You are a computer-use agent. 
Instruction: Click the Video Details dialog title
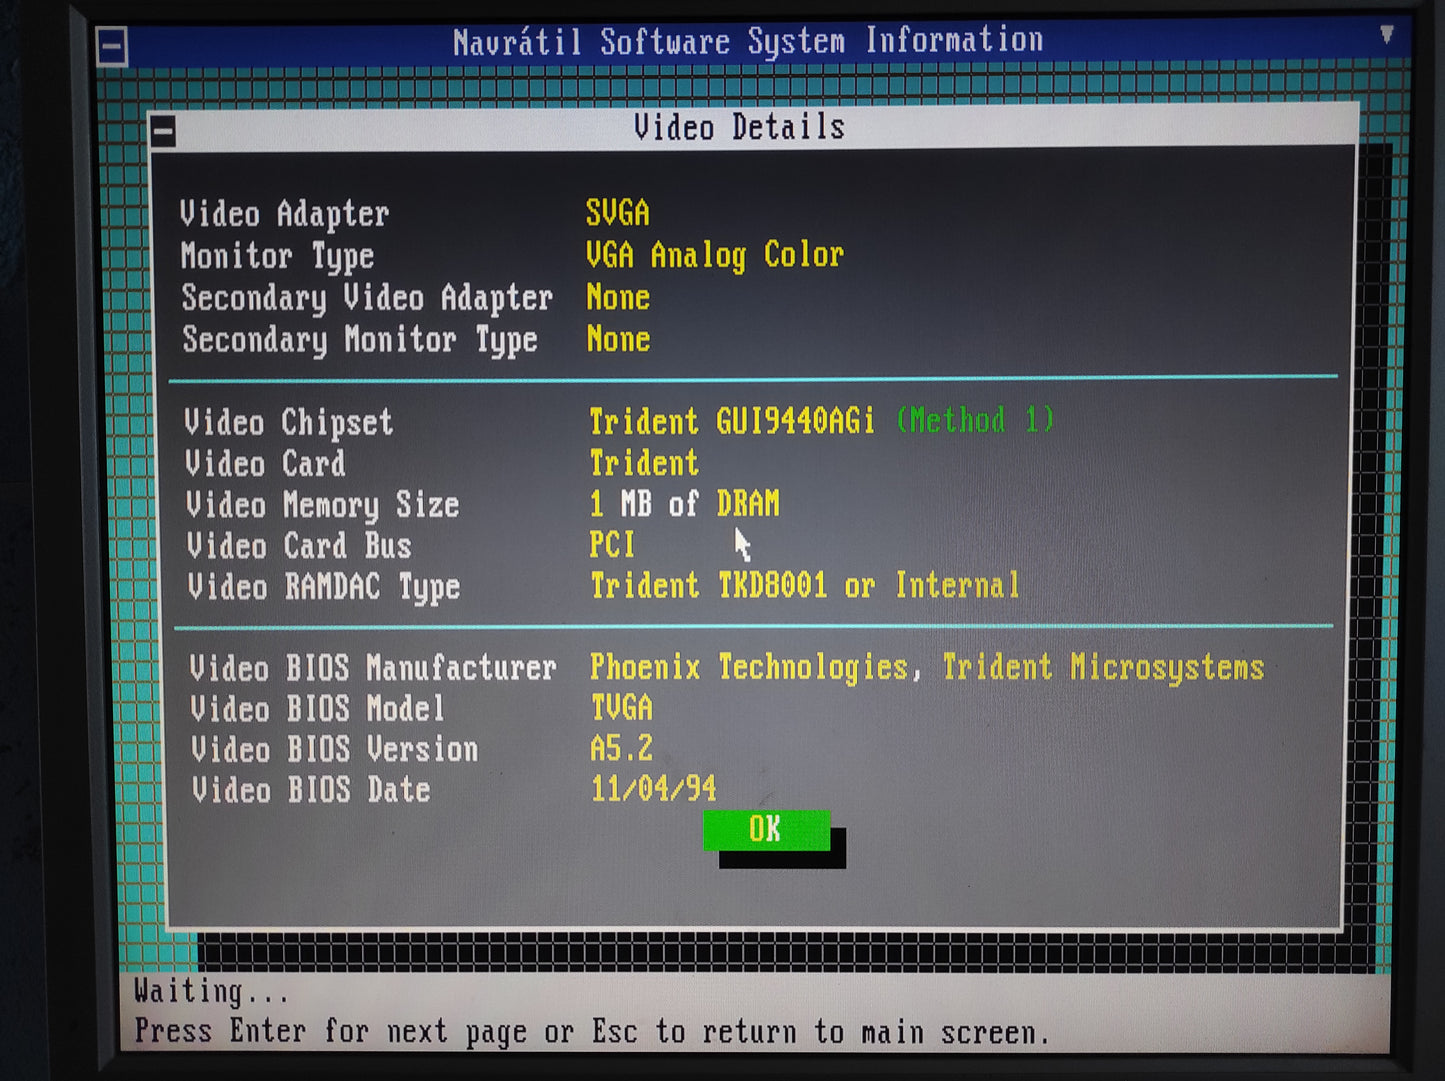coord(739,128)
